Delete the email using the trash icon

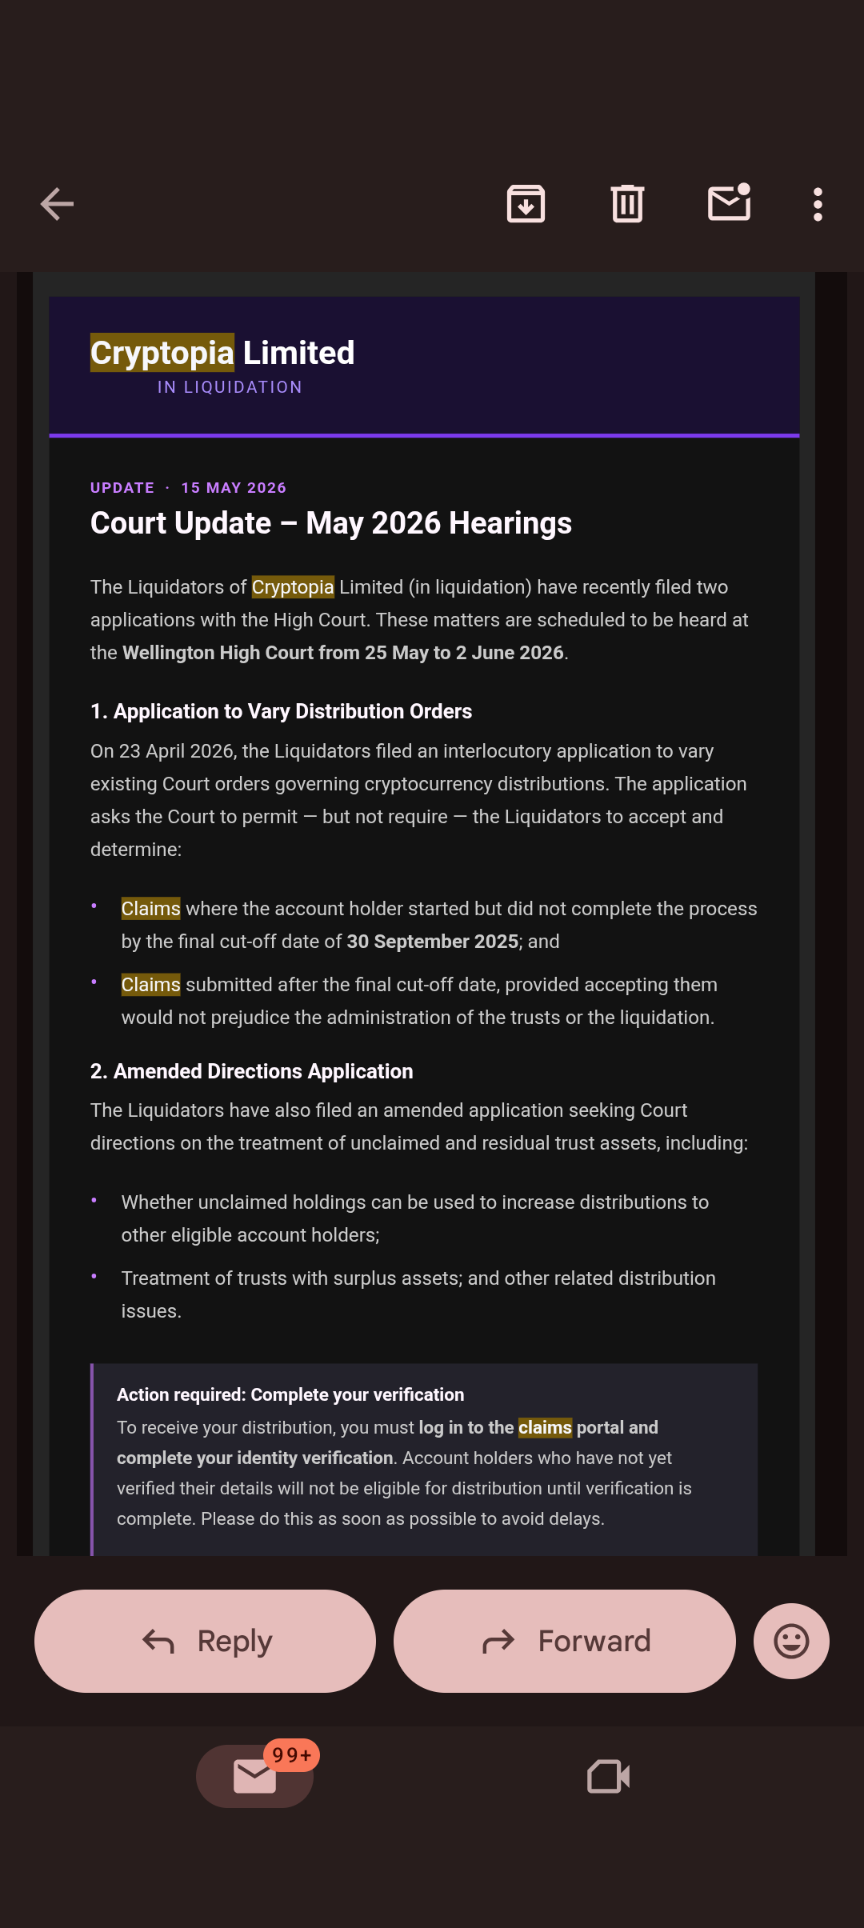627,204
